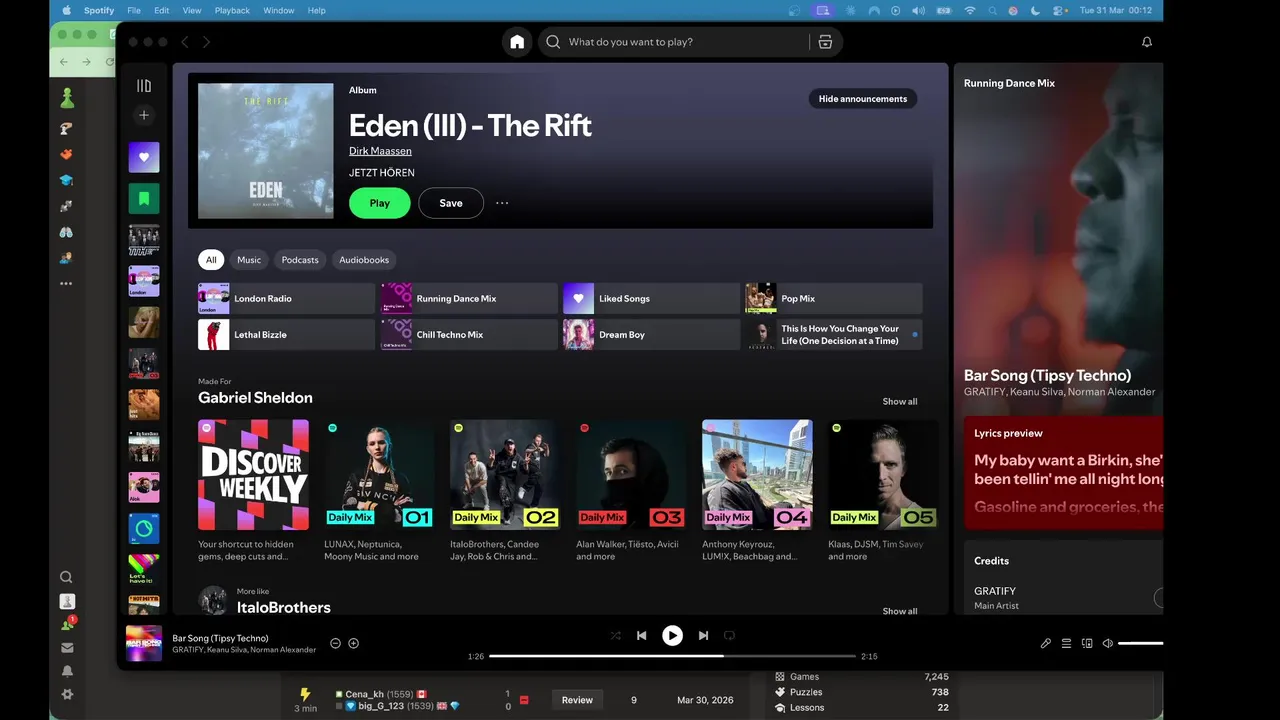Open This Is How You Change Your Life

point(834,335)
